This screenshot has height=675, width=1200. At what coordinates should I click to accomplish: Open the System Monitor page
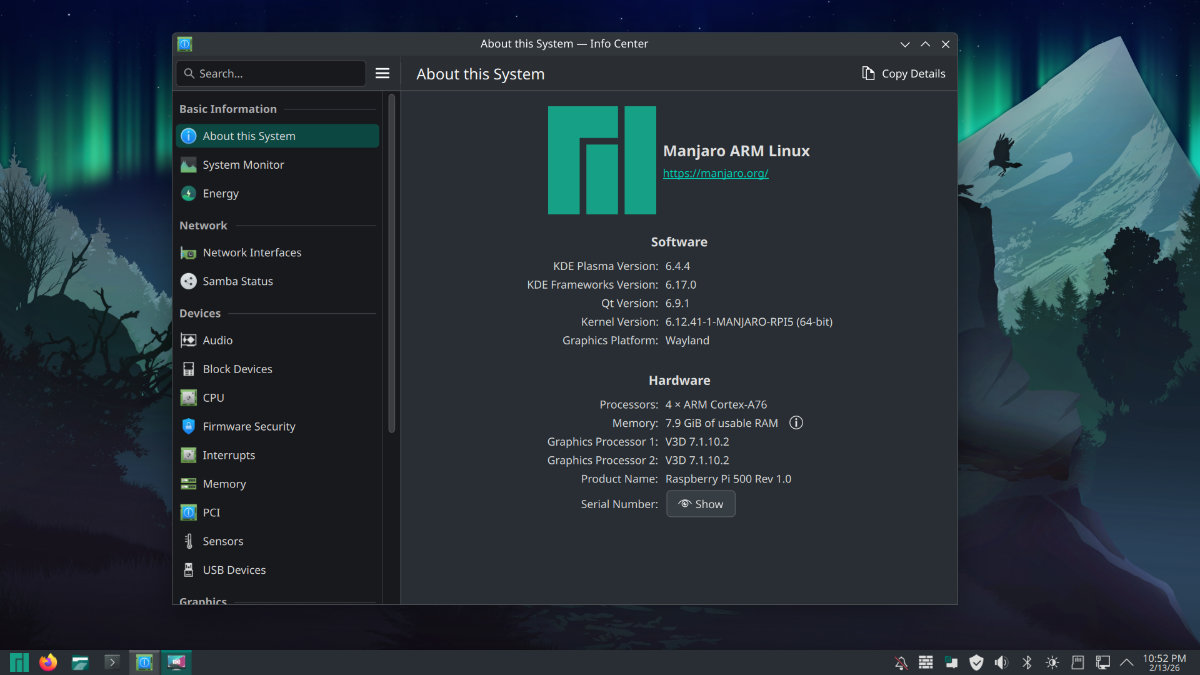(x=277, y=165)
